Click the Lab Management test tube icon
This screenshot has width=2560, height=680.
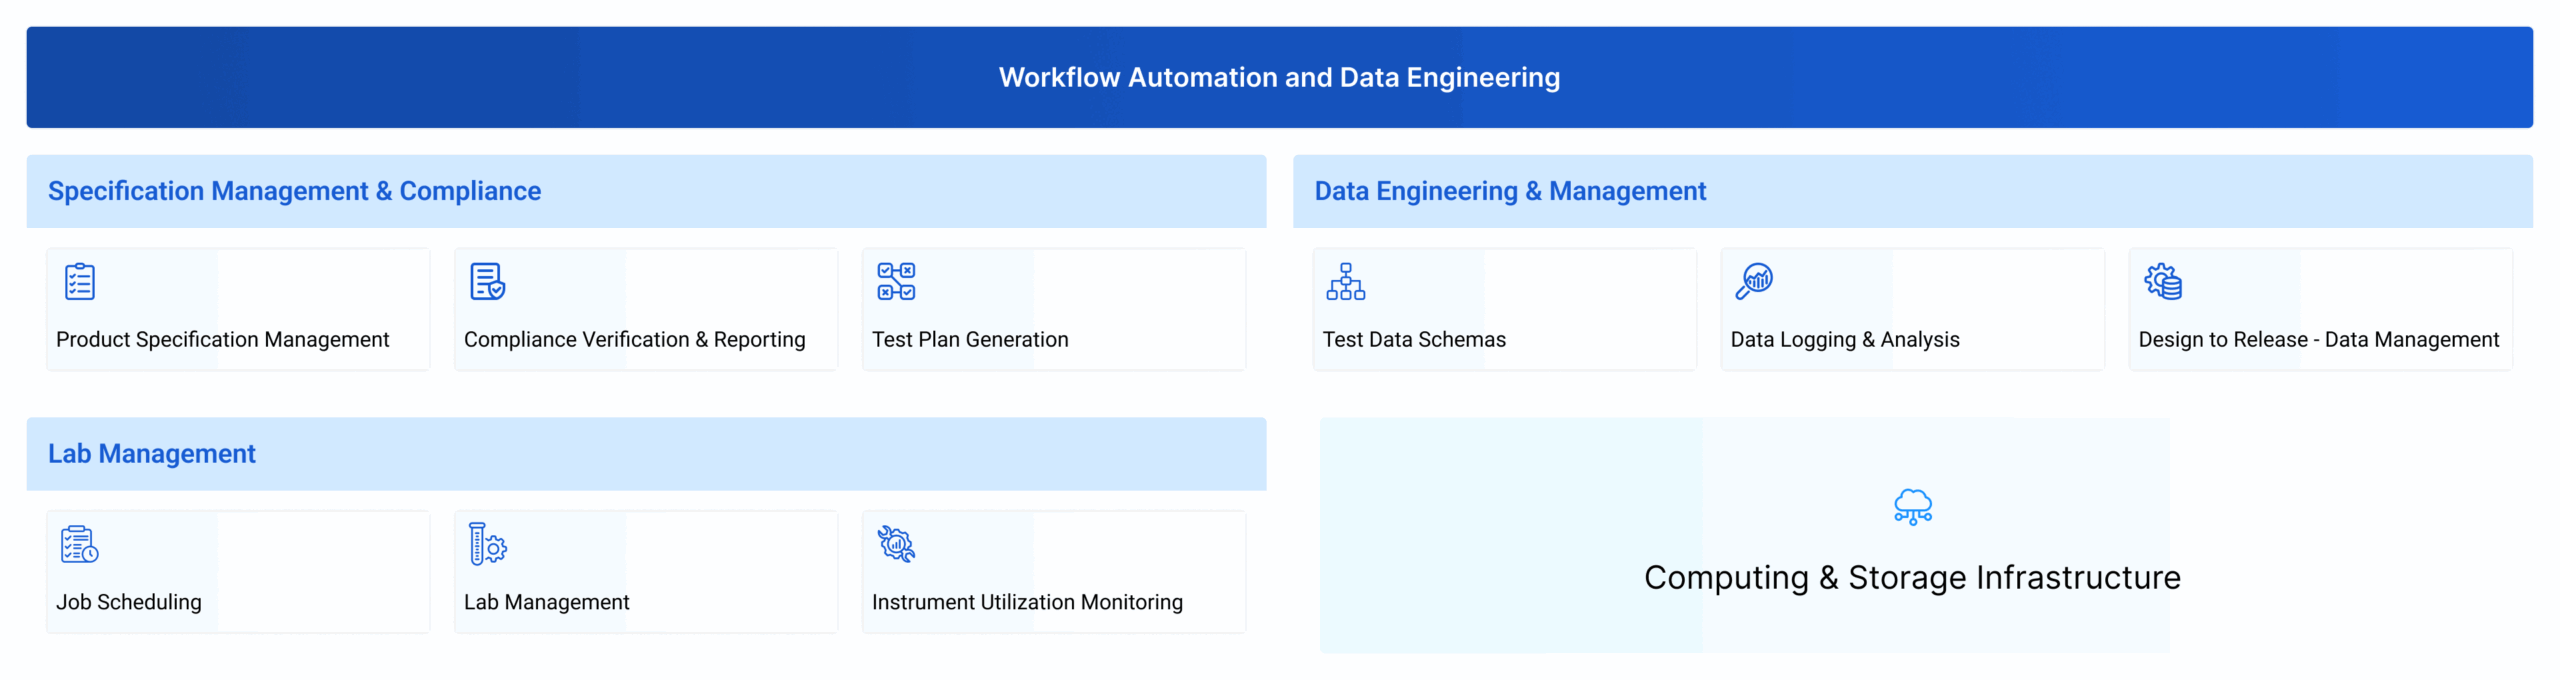[487, 545]
